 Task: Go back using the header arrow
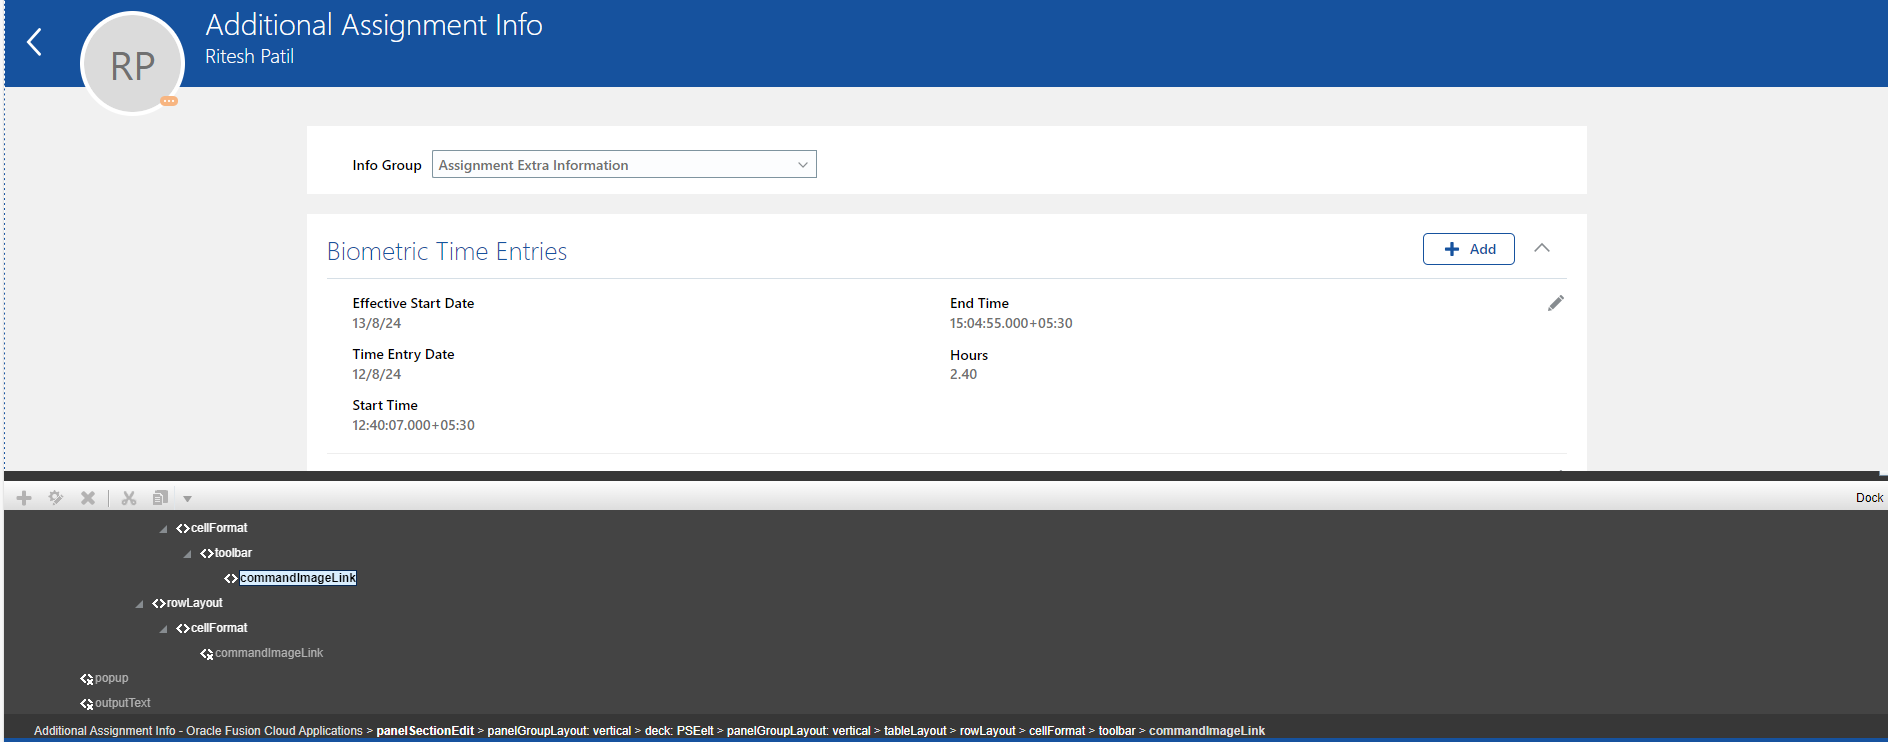[x=34, y=42]
